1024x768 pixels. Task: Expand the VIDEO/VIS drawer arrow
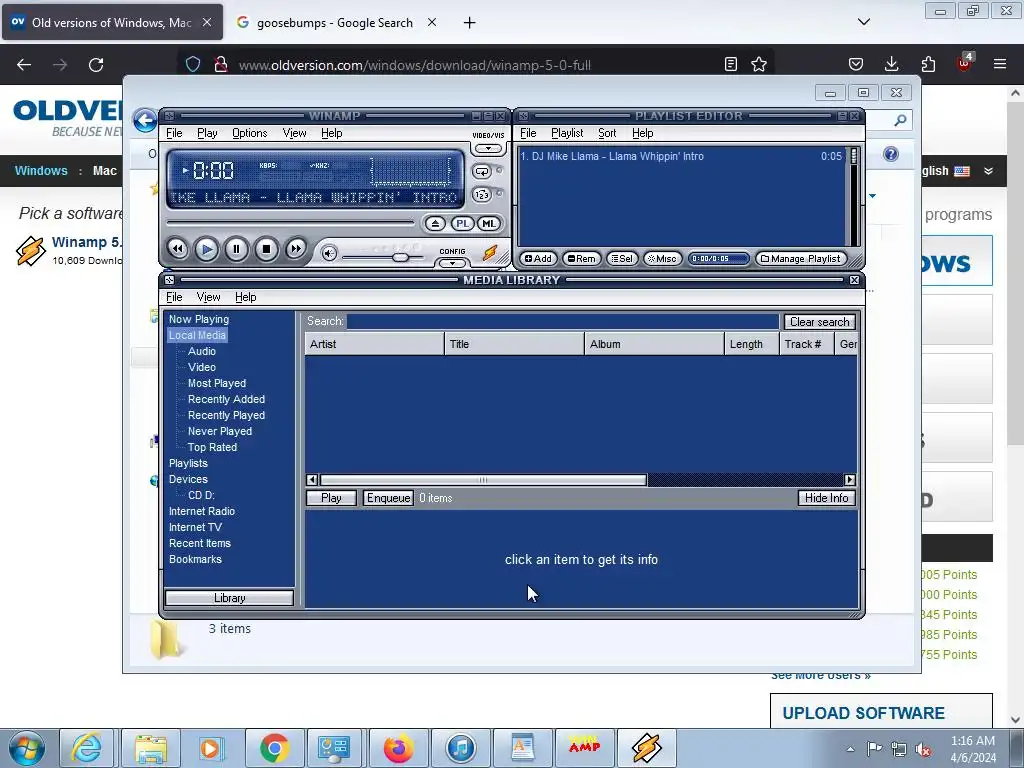pos(488,148)
